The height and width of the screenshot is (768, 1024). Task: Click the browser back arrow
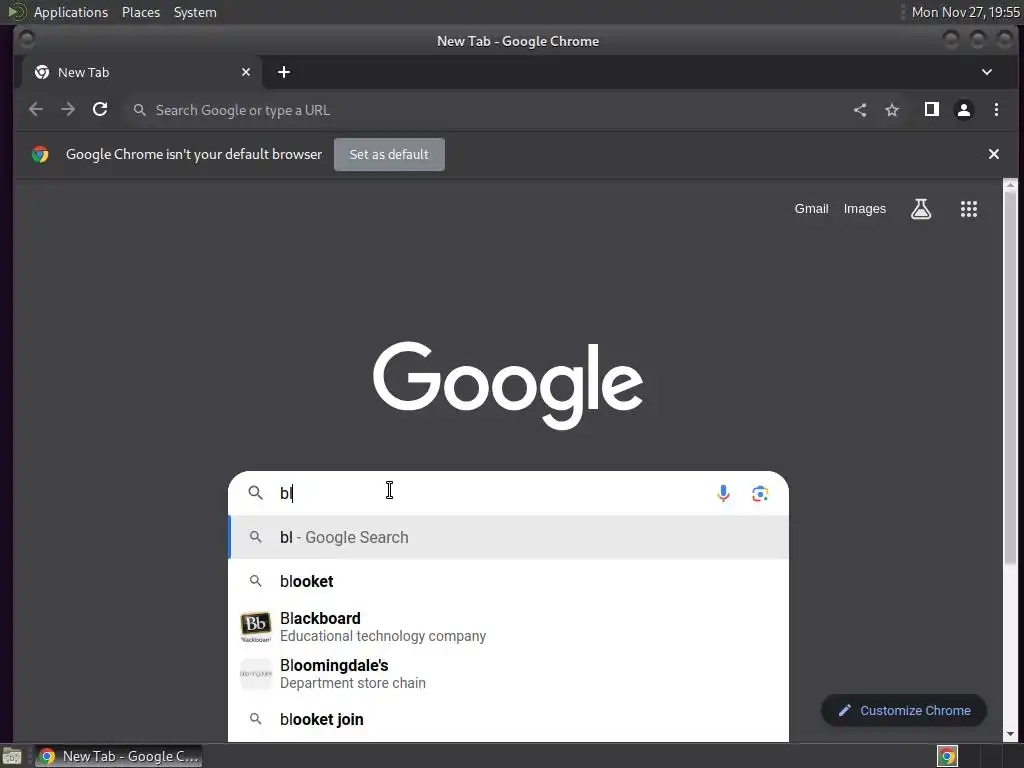coord(36,110)
